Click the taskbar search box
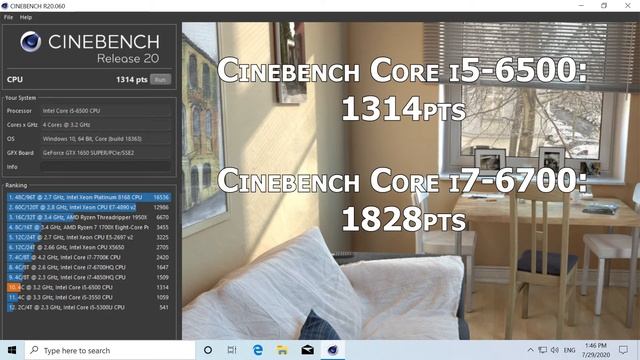Screen dimensions: 640x360 [110, 350]
